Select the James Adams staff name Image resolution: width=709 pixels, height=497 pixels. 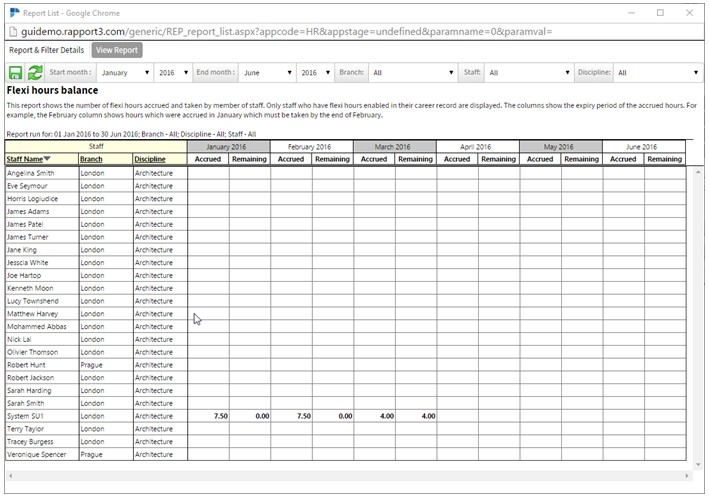point(28,211)
